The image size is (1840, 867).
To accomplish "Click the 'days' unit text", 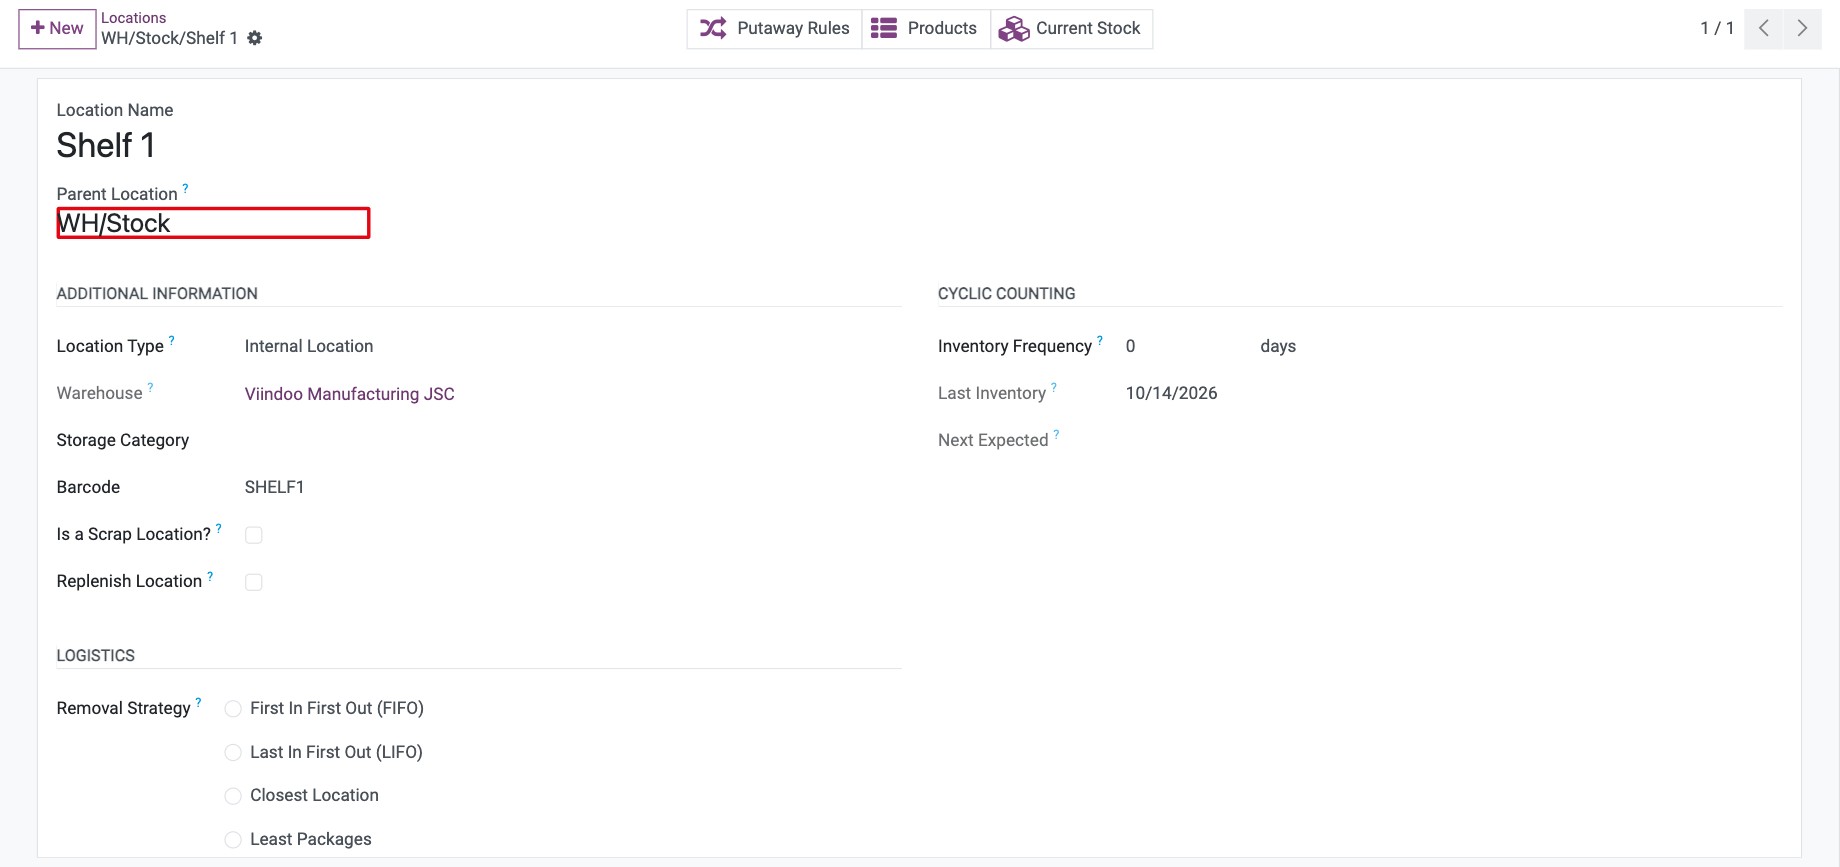I will tap(1278, 346).
